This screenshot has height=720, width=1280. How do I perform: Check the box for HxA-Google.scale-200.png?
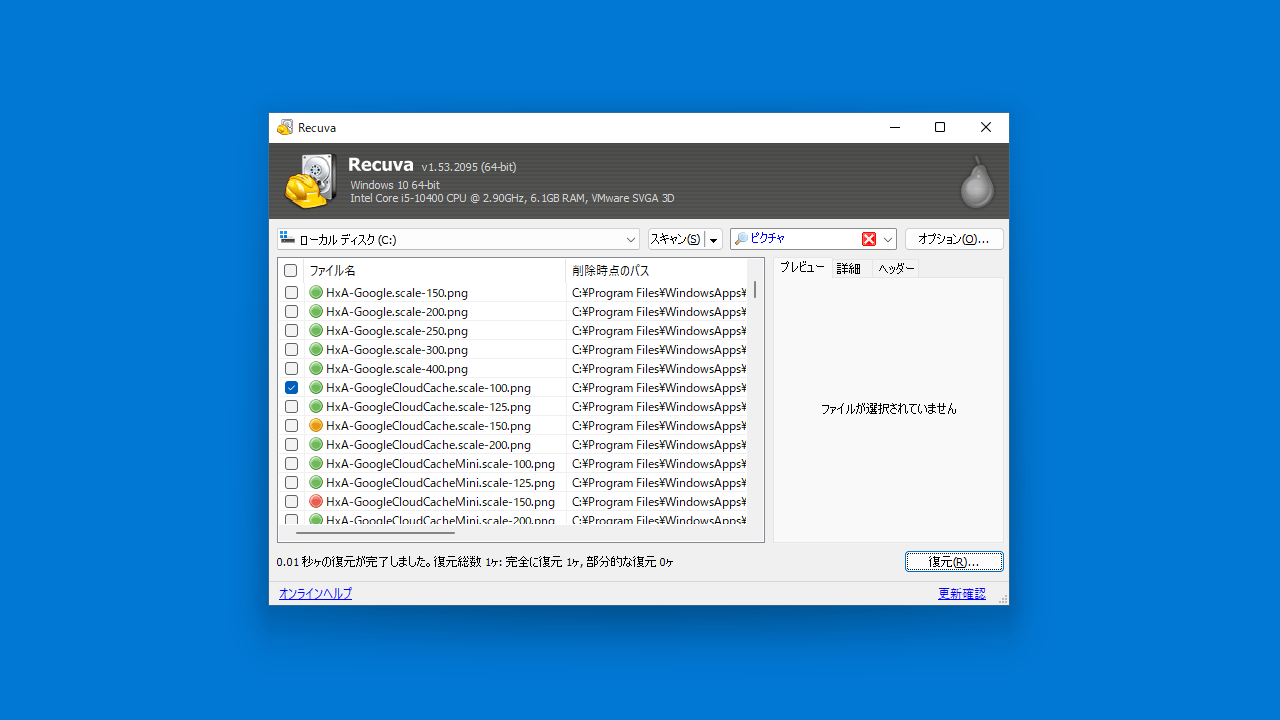(291, 312)
